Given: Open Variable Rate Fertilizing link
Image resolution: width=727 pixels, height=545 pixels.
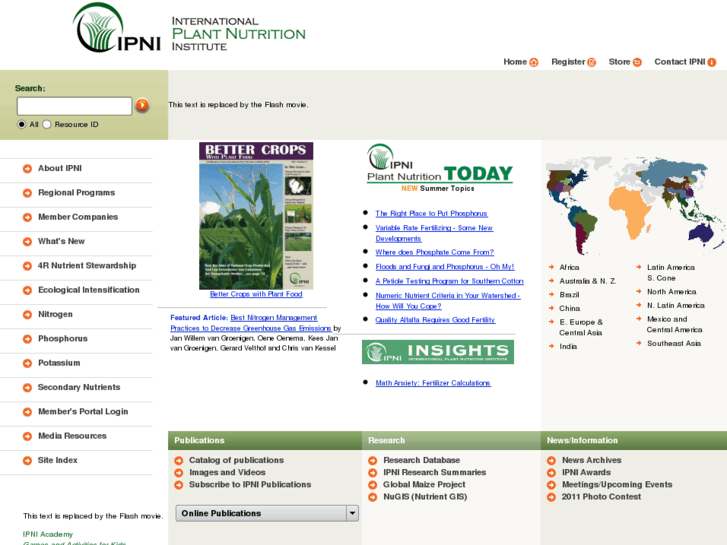Looking at the screenshot, I should tap(434, 233).
